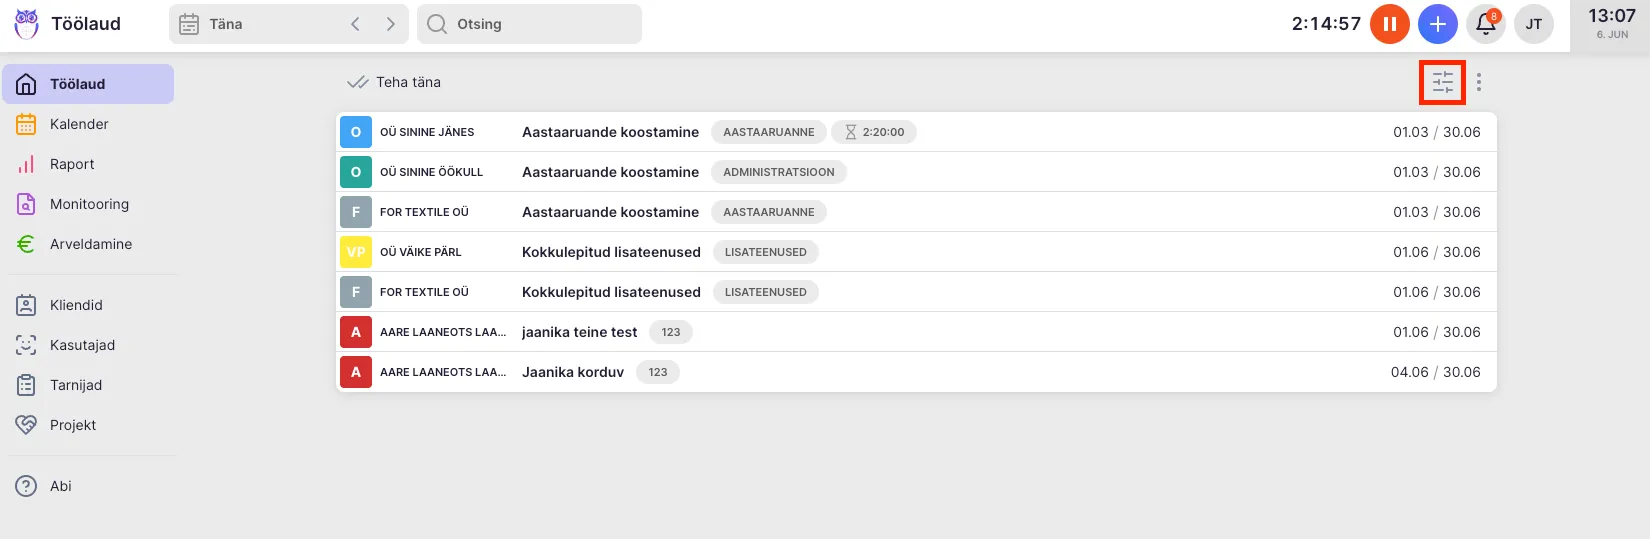Viewport: 1650px width, 539px height.
Task: Open the JT user avatar menu
Action: 1533,24
